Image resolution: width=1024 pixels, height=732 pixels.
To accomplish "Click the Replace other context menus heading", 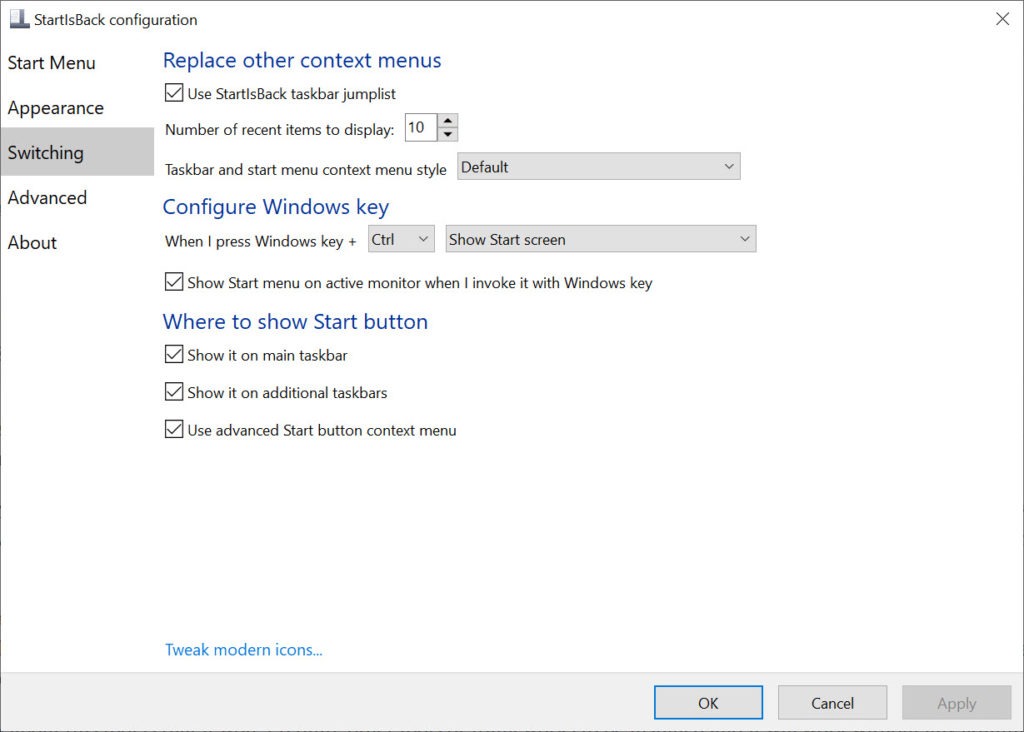I will [302, 60].
